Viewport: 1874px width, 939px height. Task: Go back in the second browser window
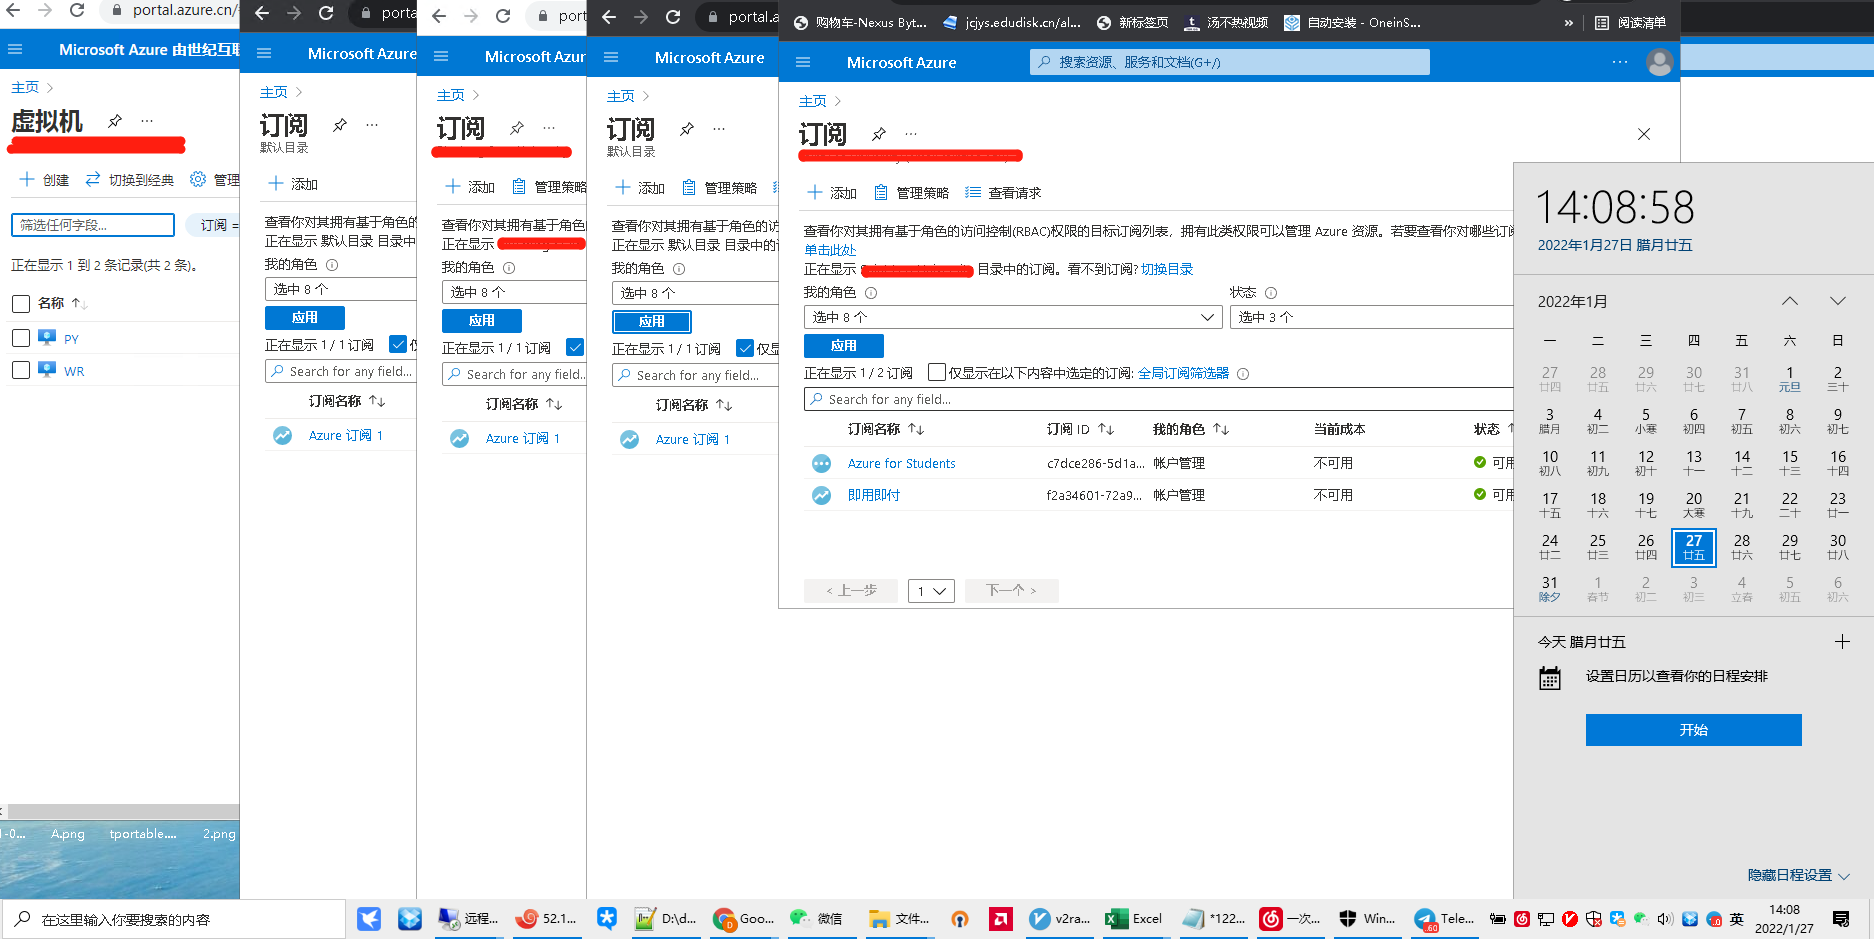click(262, 13)
